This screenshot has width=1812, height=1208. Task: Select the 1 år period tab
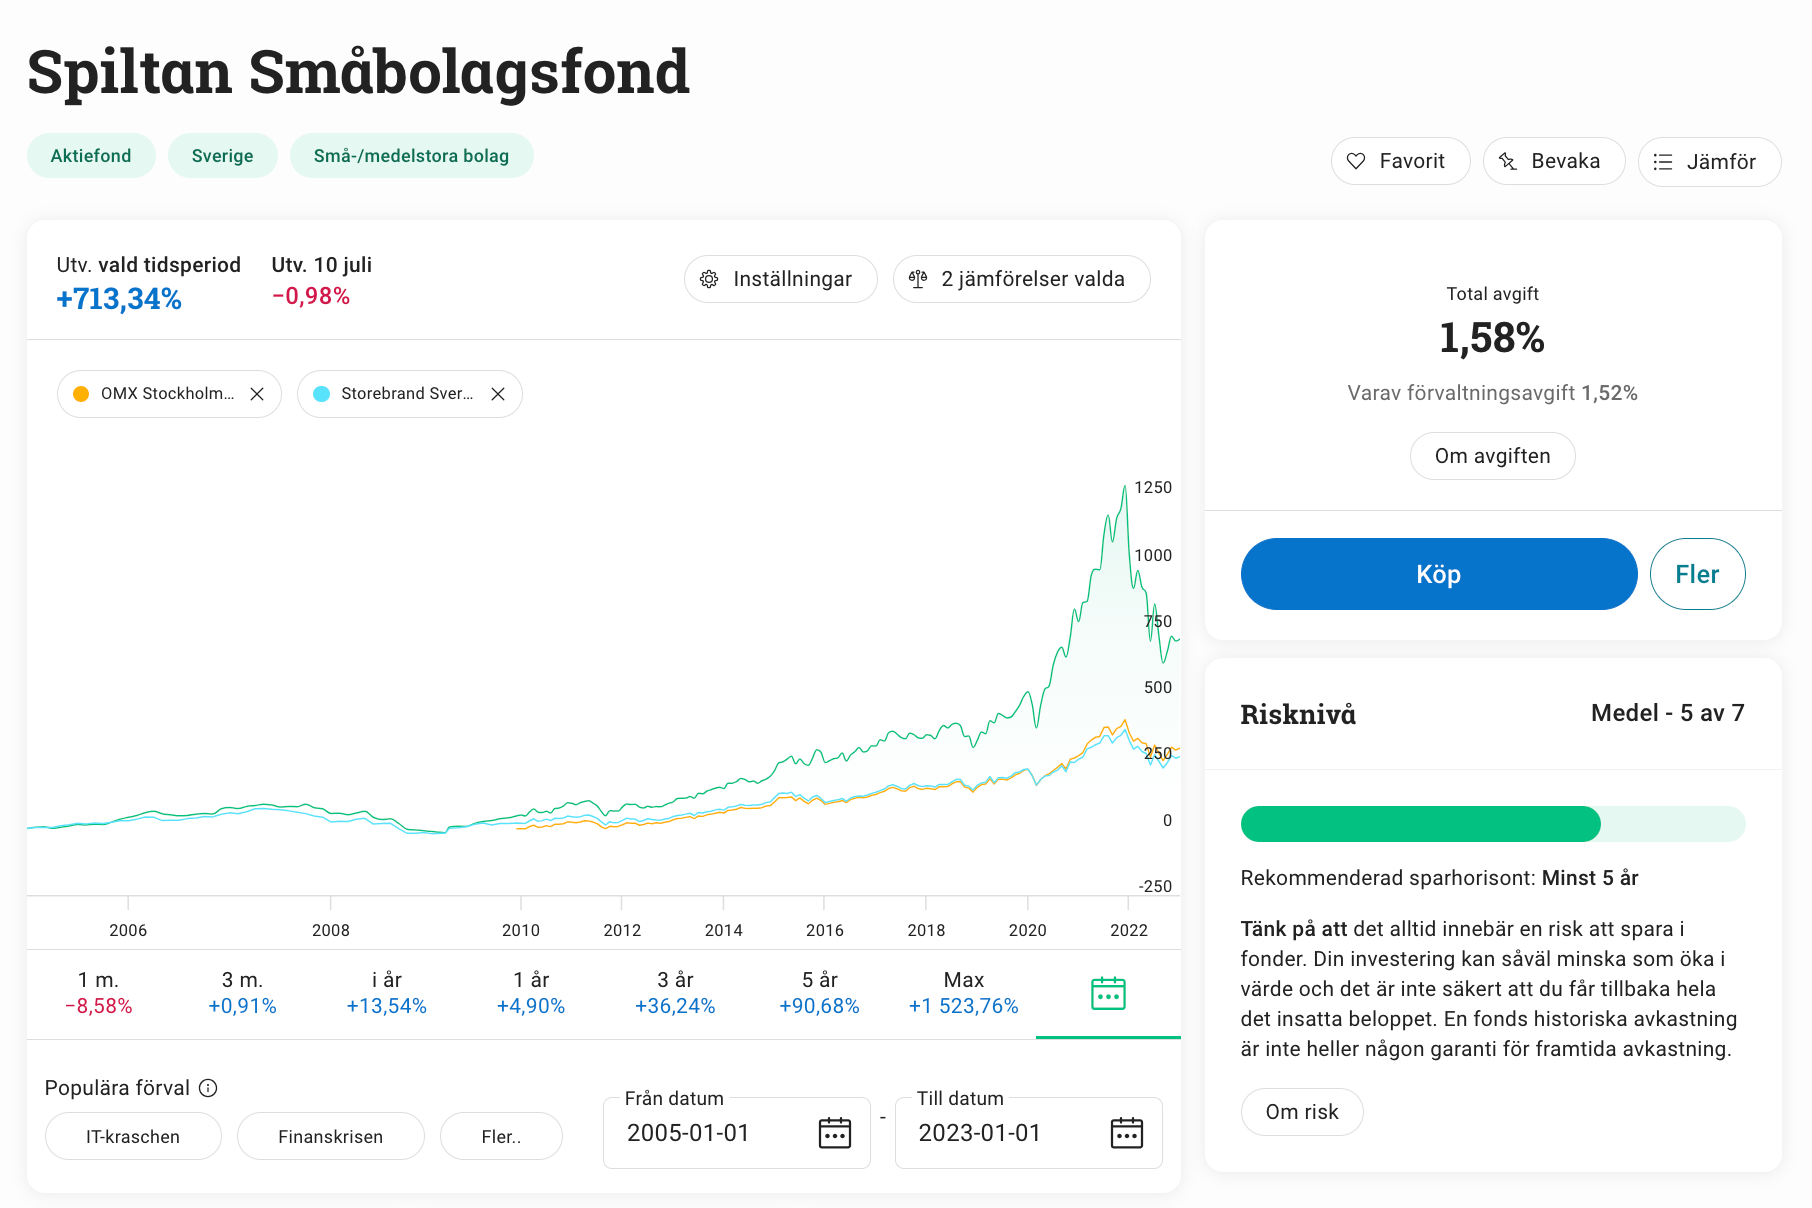(531, 993)
